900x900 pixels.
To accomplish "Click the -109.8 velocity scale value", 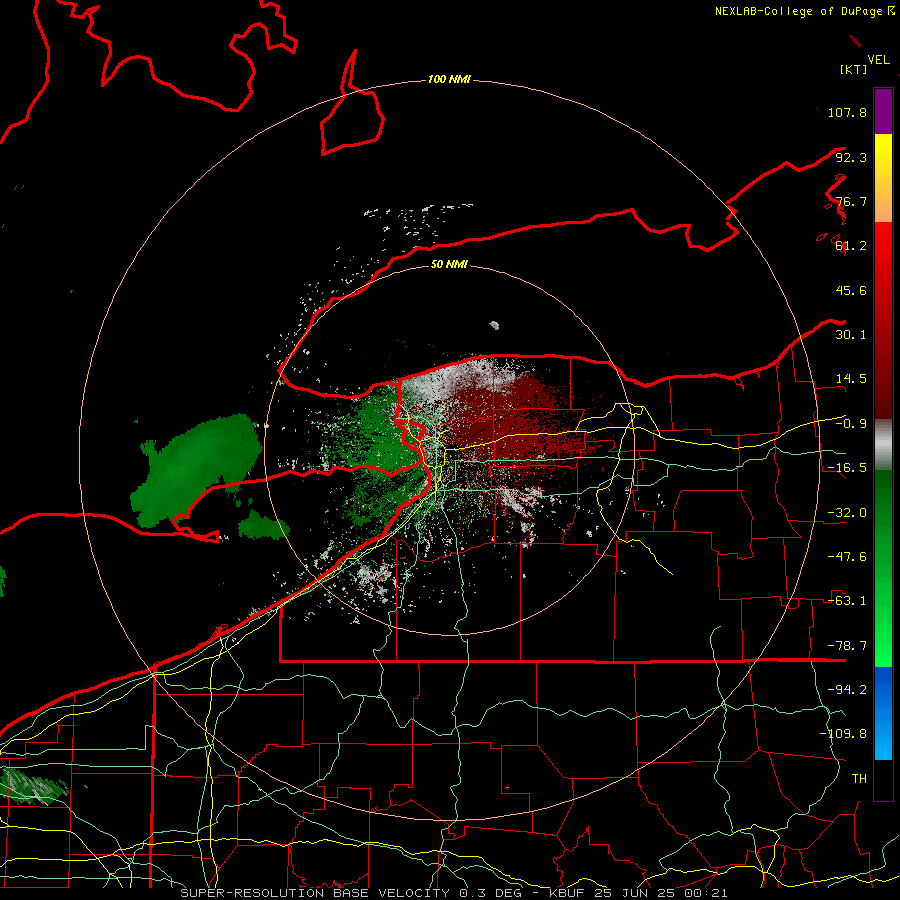I will pos(843,734).
